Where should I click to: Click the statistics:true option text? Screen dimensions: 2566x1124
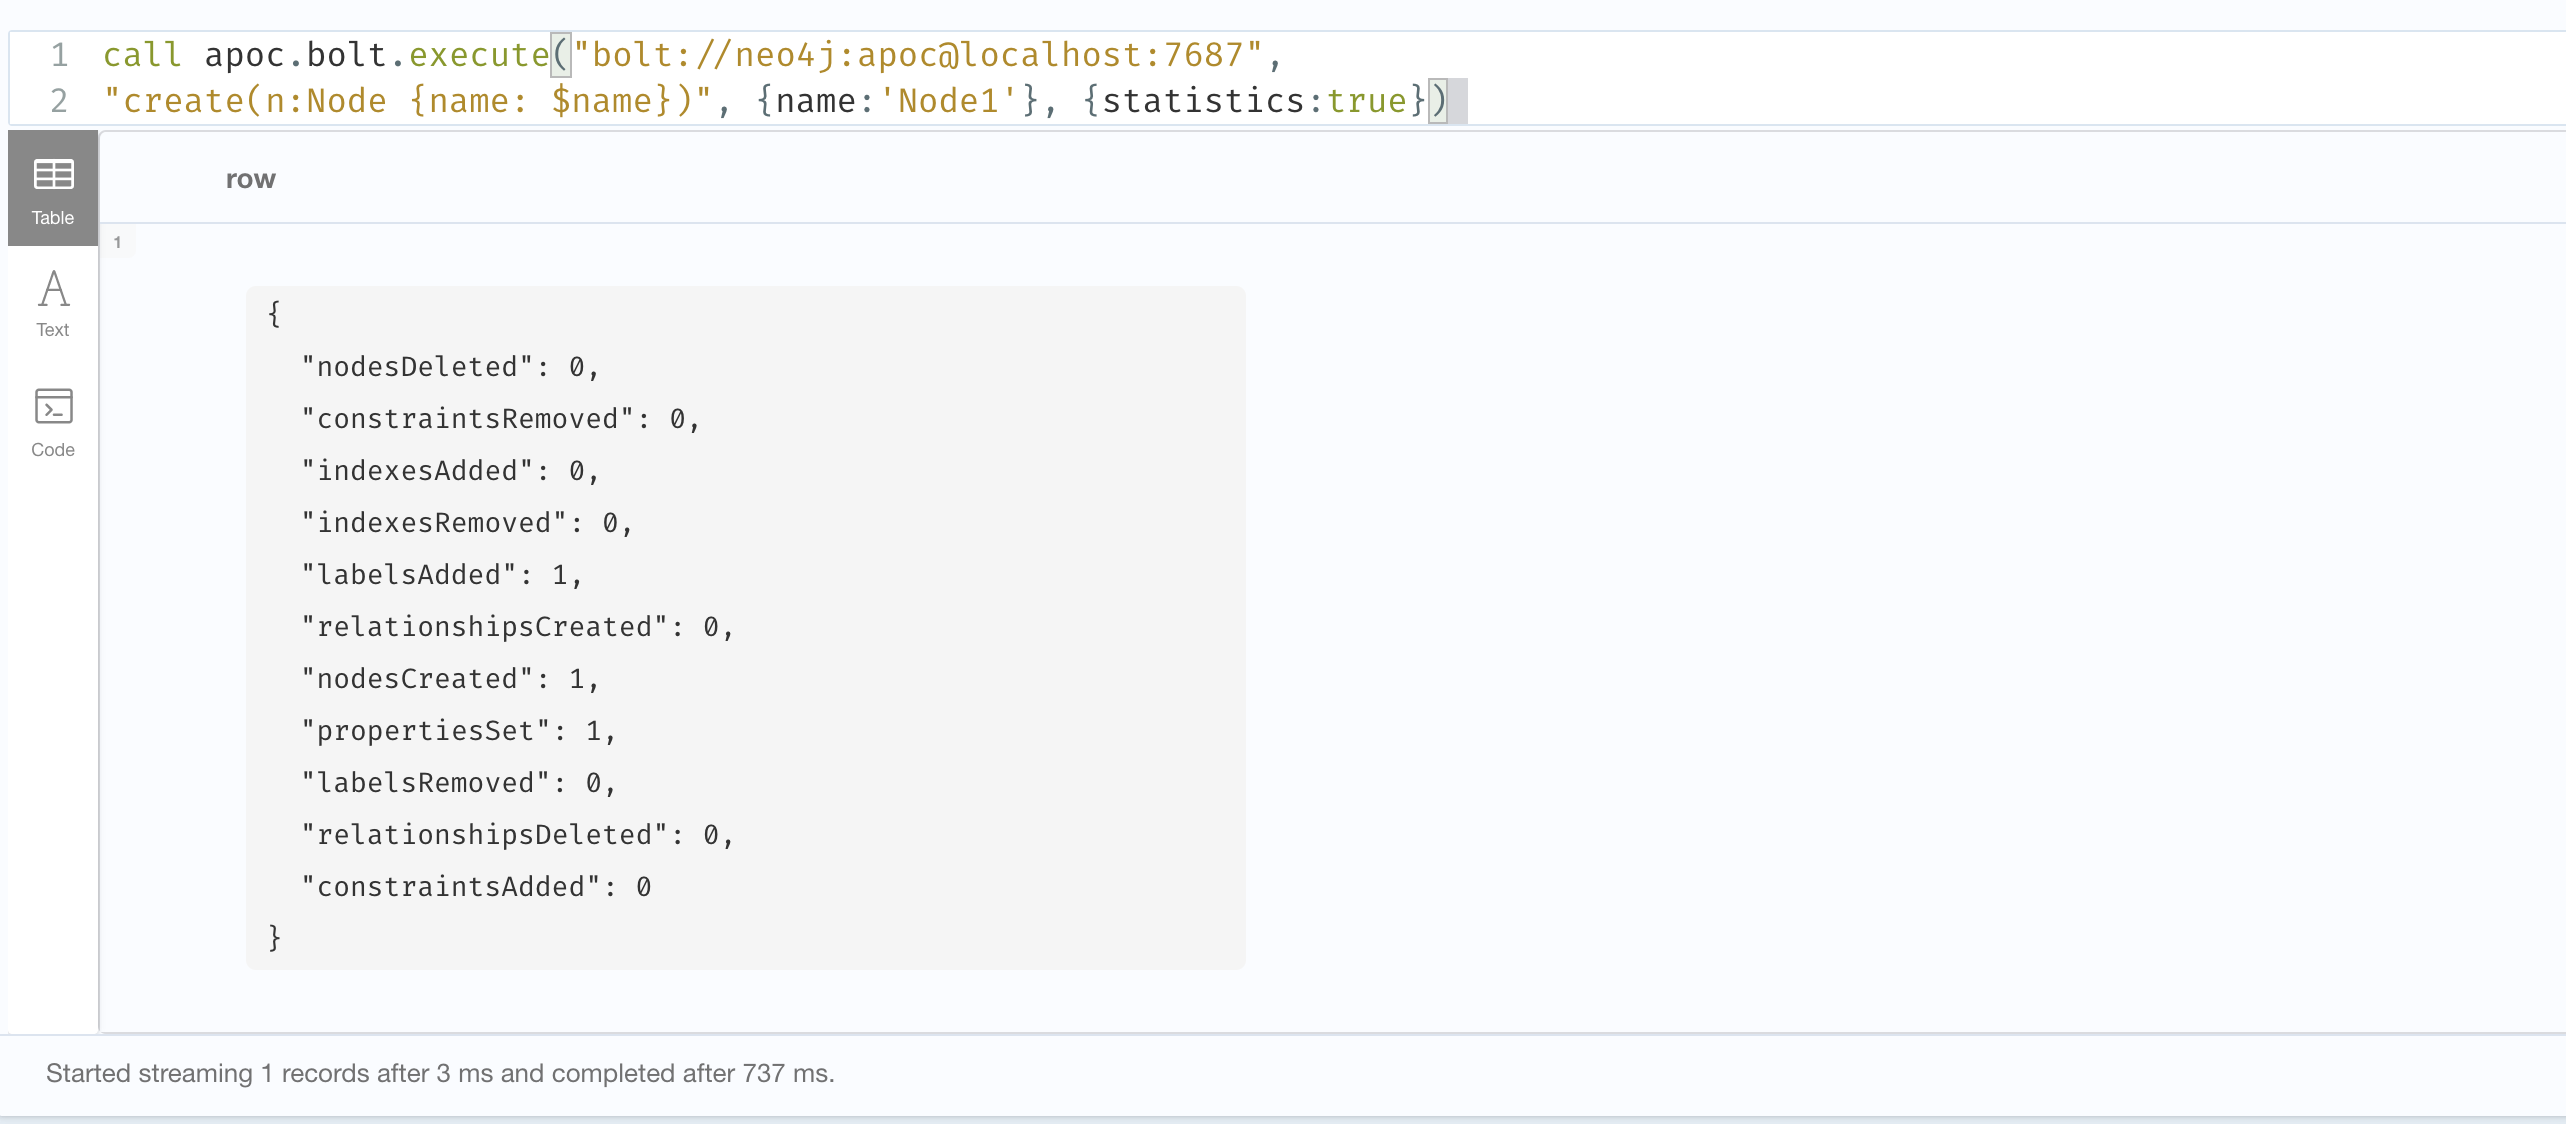coord(1251,101)
